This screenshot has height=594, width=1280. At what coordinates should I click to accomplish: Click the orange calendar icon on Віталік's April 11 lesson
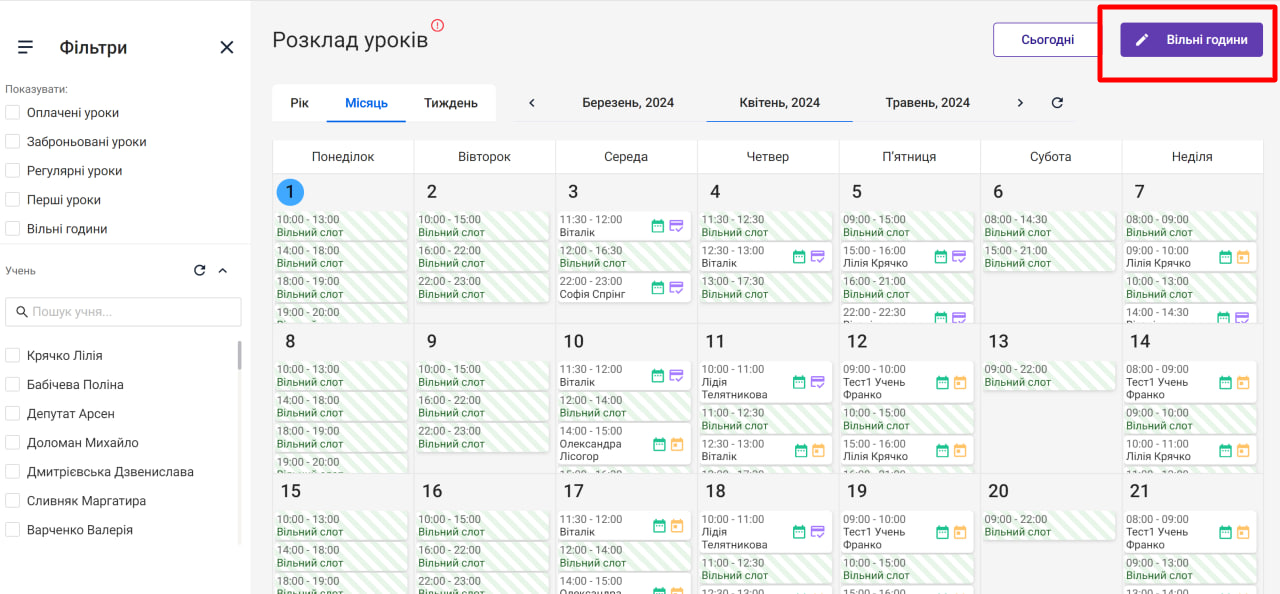click(817, 451)
